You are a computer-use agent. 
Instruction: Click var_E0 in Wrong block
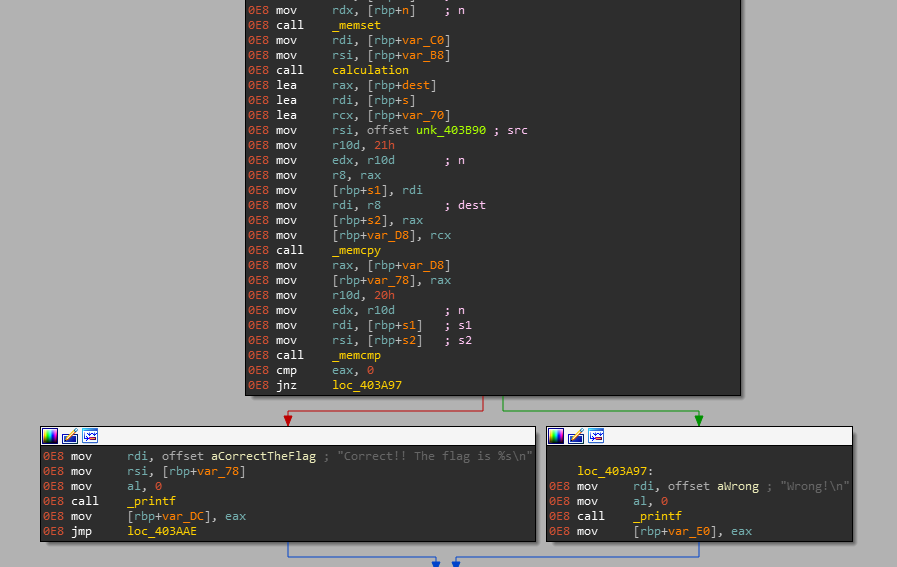tap(689, 532)
